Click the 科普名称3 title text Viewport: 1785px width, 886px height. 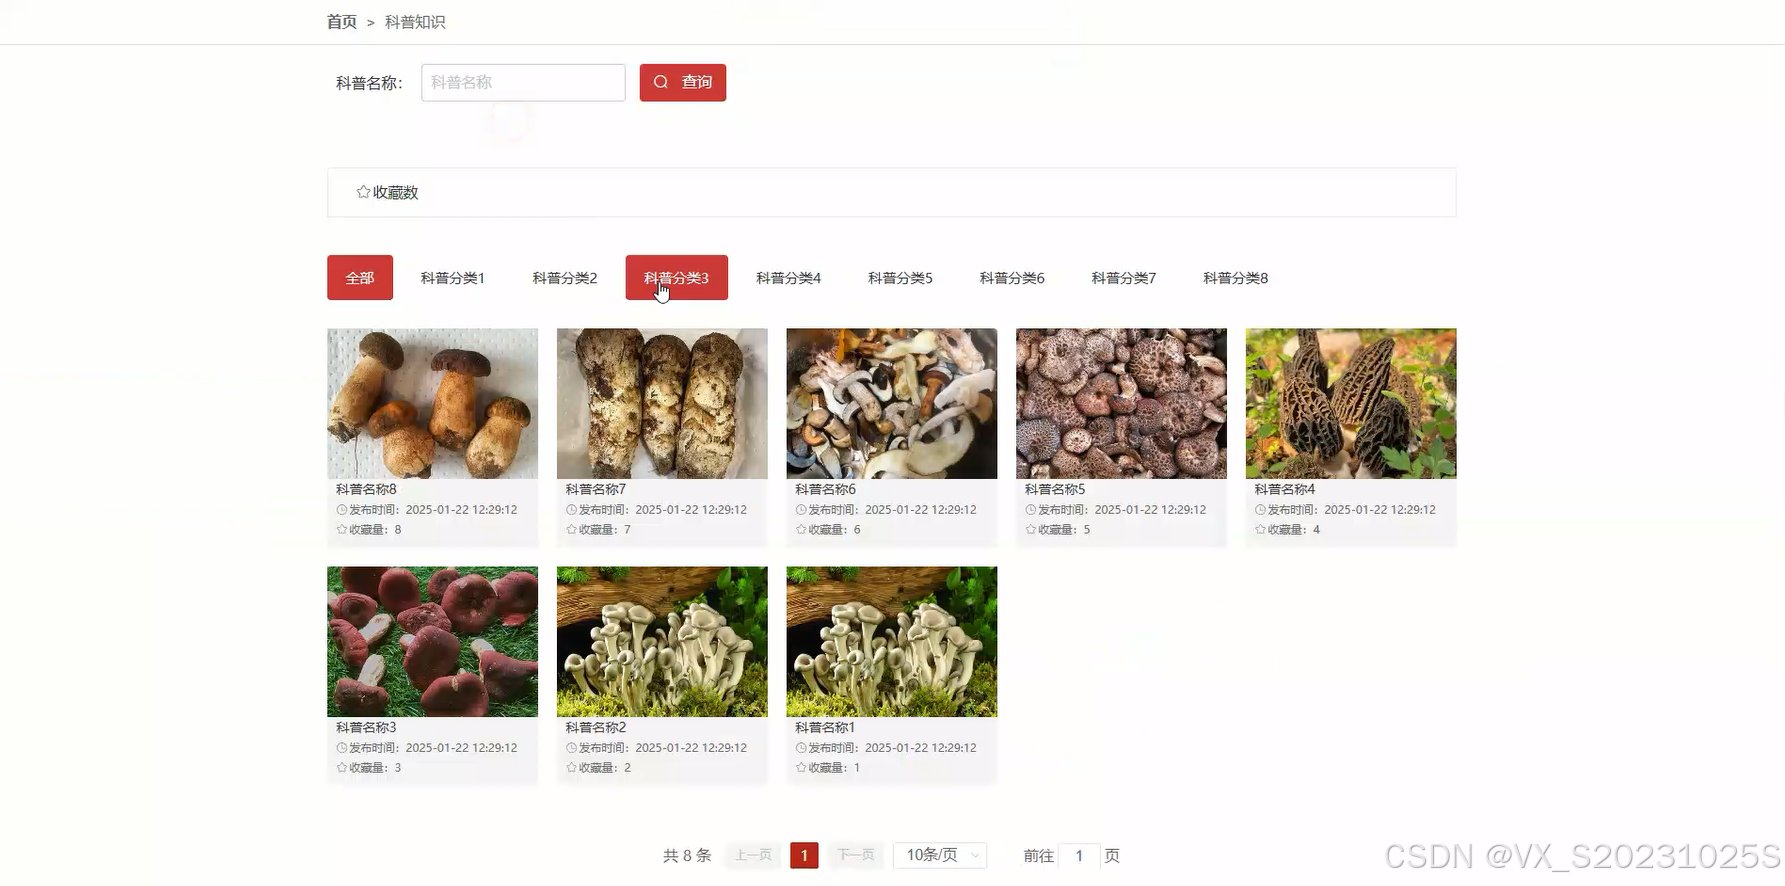366,727
